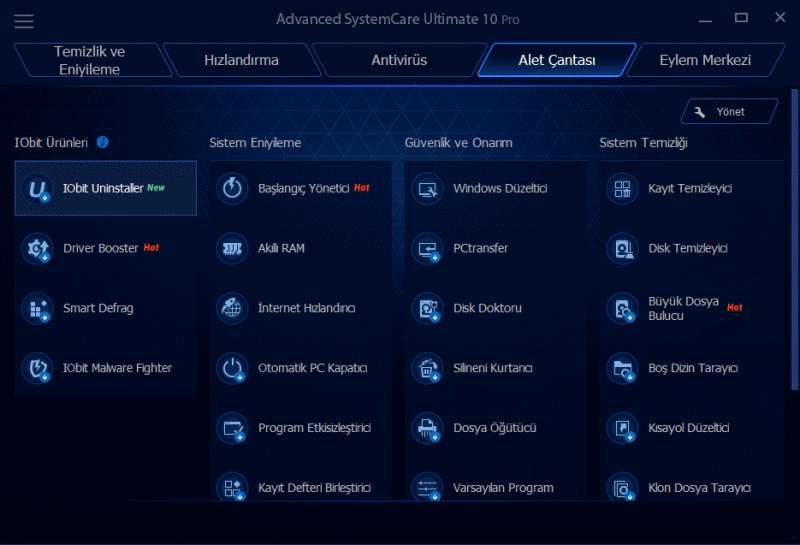Switch to Antivirüs tab
Image resolution: width=800 pixels, height=545 pixels.
399,60
